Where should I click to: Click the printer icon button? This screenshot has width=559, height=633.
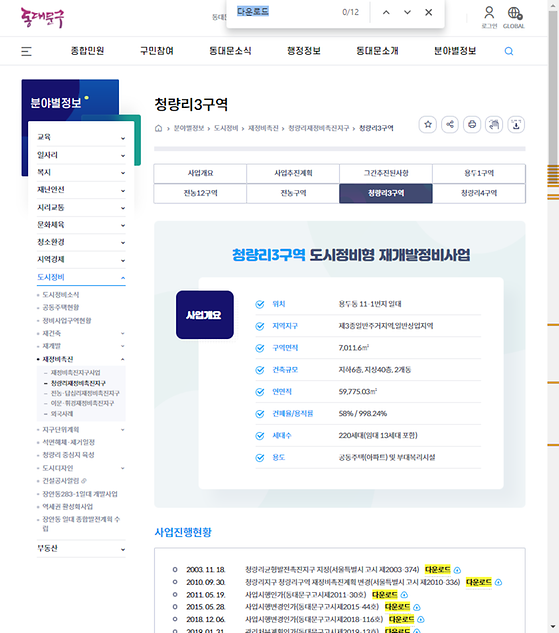(472, 124)
